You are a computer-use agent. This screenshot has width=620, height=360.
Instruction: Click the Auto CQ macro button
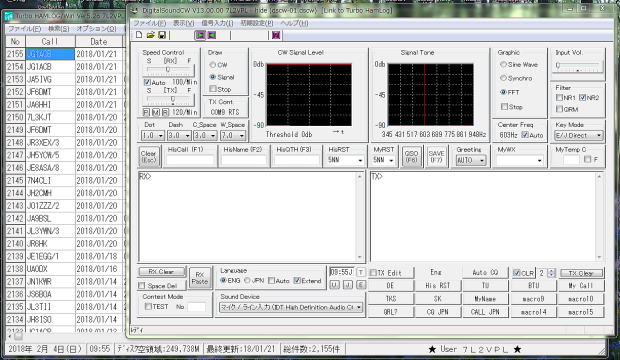click(485, 273)
